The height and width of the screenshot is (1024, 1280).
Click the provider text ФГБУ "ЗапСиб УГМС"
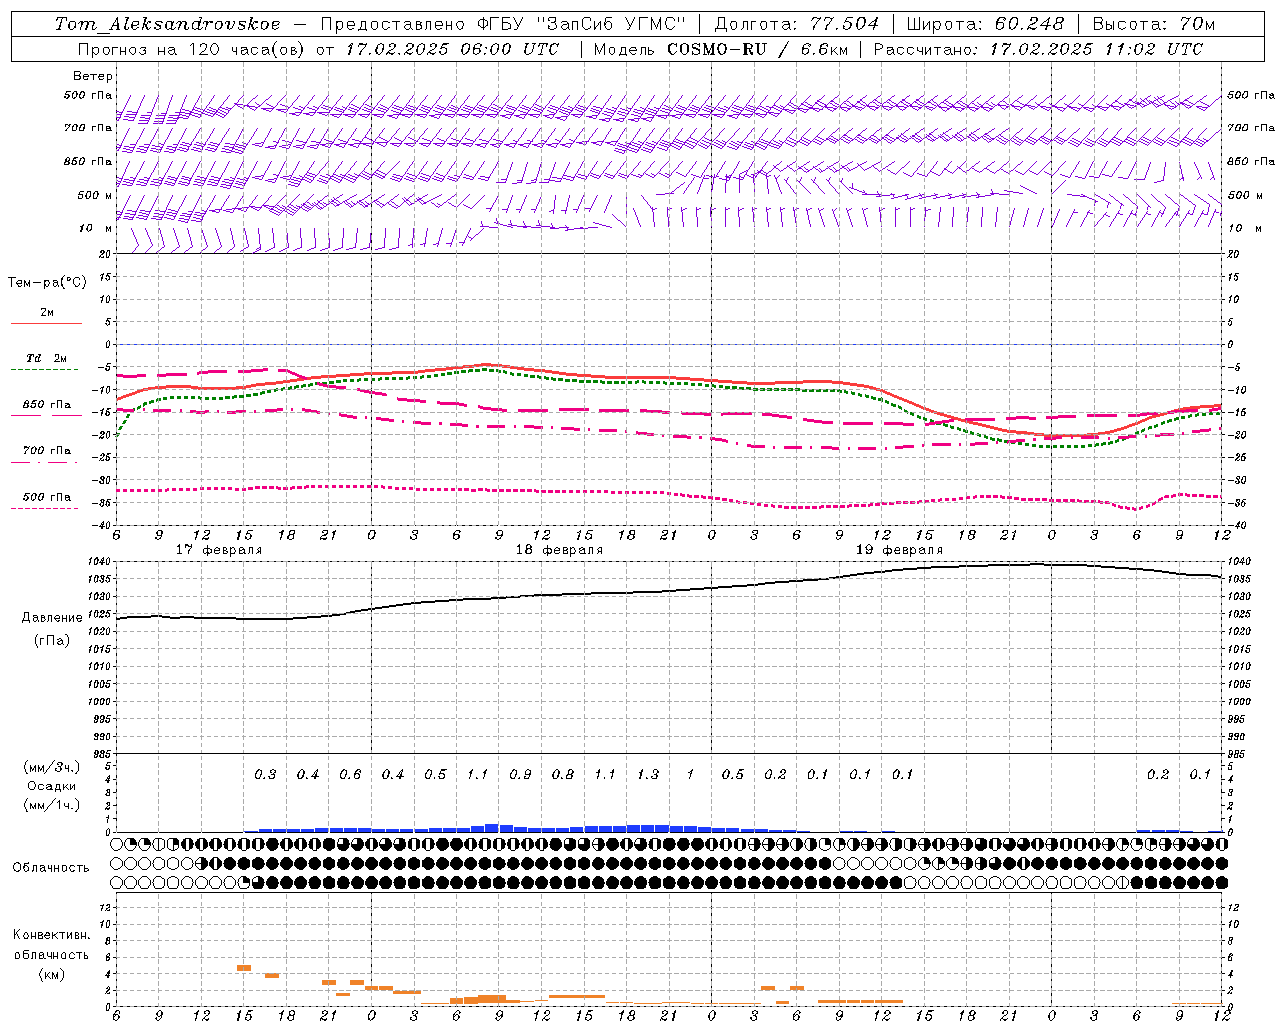(x=583, y=24)
